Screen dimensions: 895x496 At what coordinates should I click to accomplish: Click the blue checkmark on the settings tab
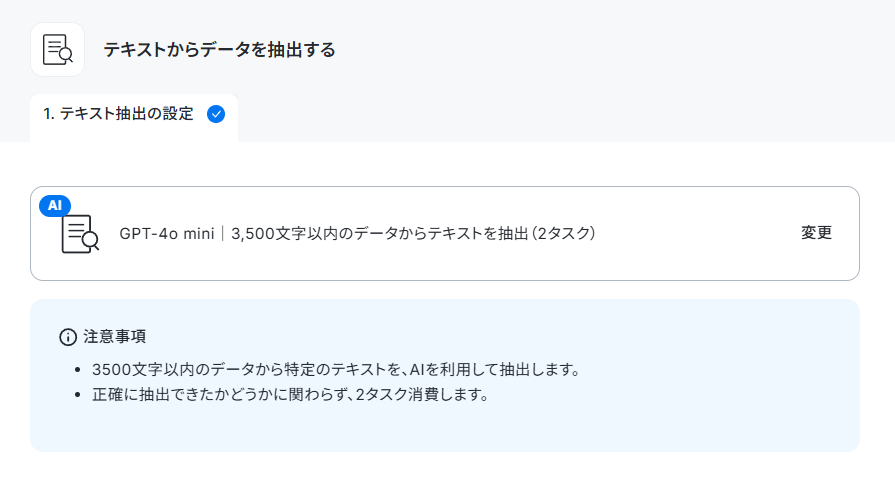click(216, 114)
